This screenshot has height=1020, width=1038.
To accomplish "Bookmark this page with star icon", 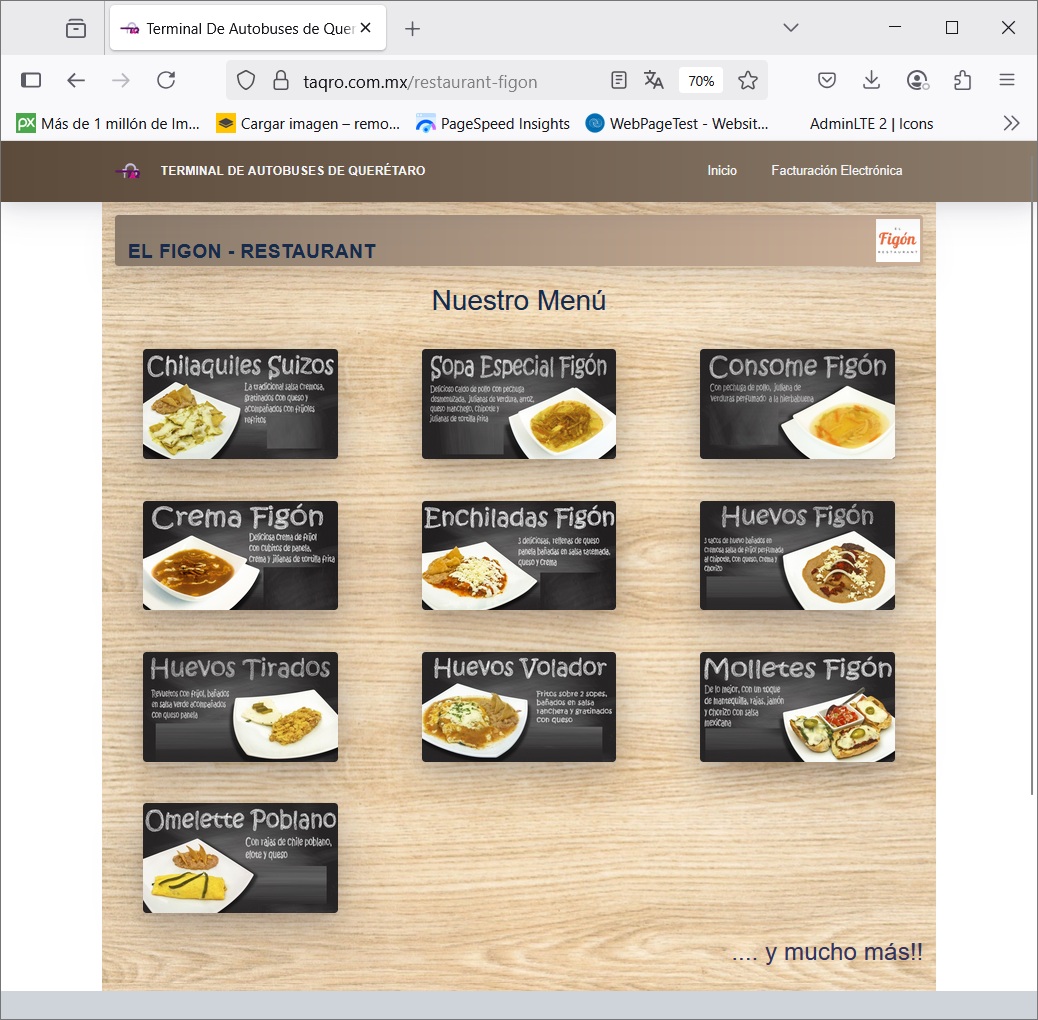I will 747,81.
